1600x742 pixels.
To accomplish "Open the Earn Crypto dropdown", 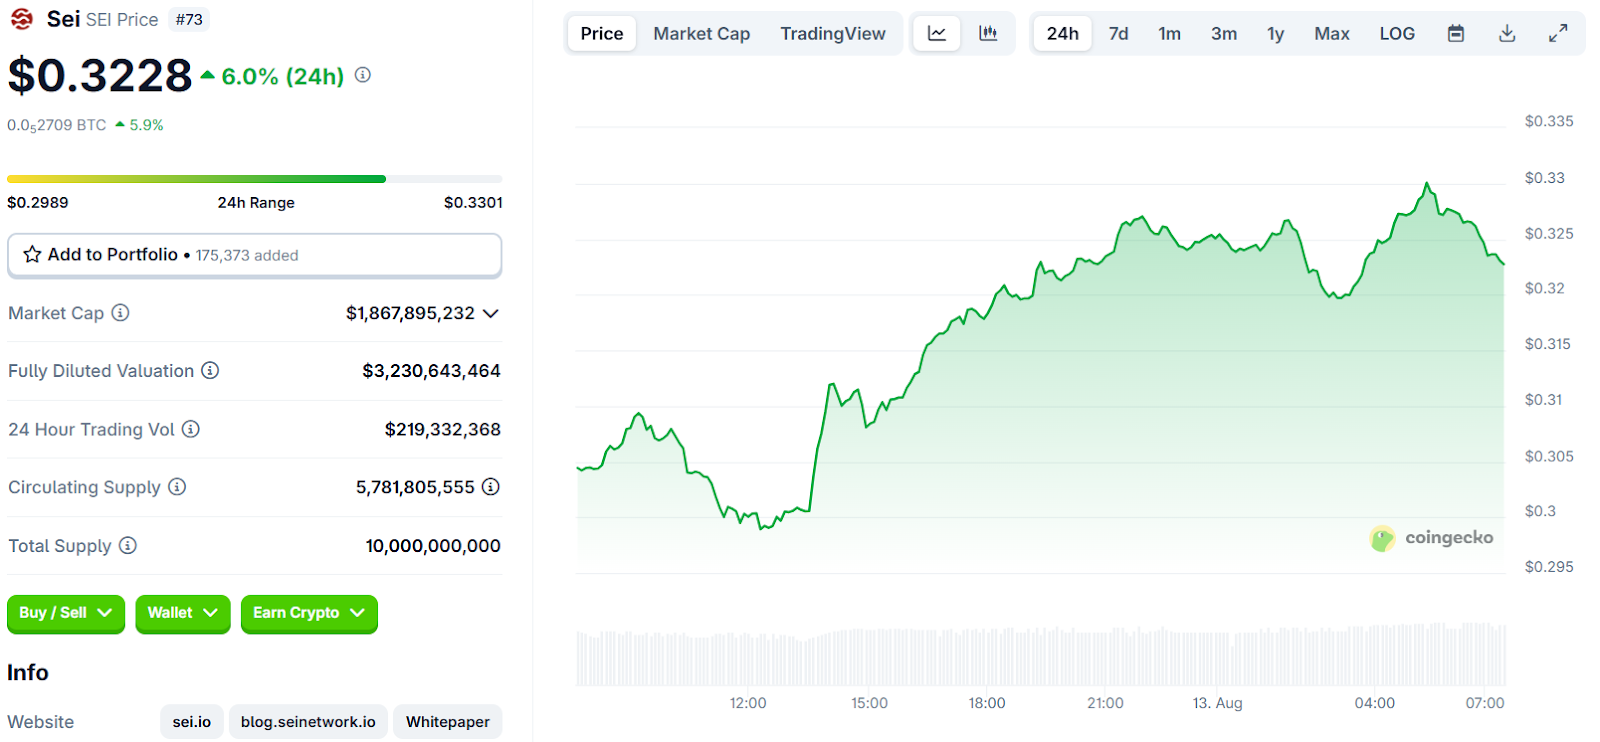I will [x=309, y=613].
